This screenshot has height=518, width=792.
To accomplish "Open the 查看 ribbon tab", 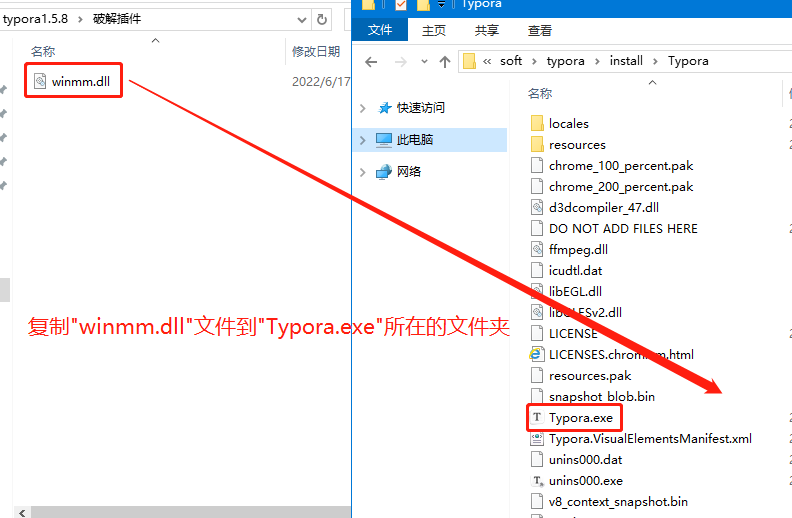I will click(540, 31).
